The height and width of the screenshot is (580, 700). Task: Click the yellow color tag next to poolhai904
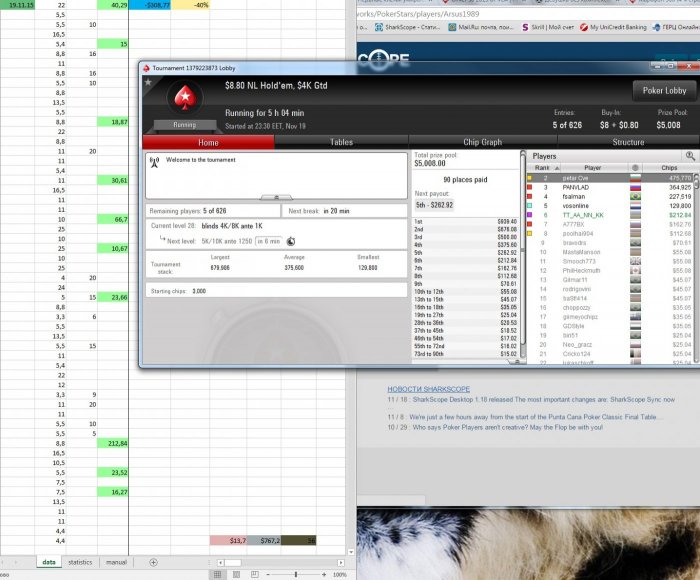(529, 234)
